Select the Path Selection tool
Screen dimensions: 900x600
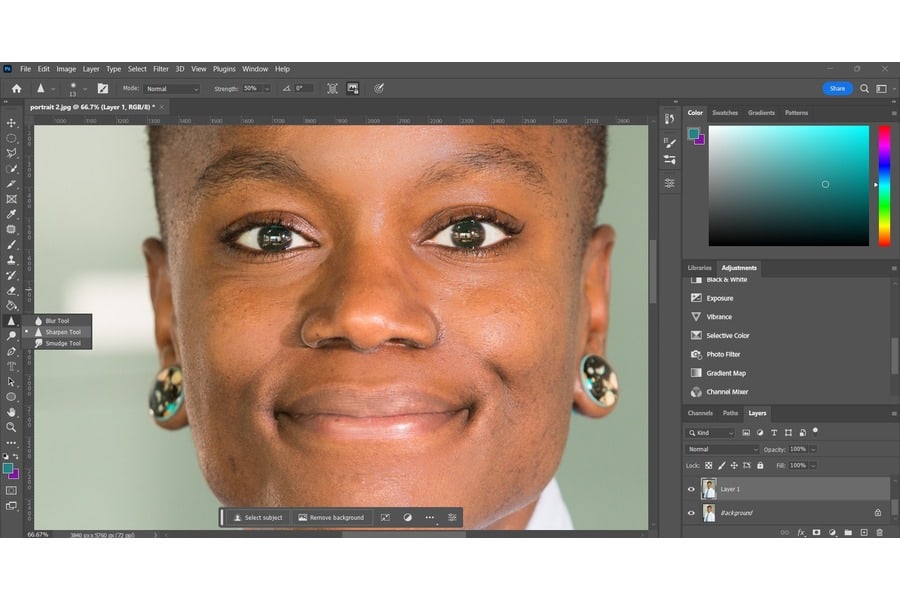[11, 382]
